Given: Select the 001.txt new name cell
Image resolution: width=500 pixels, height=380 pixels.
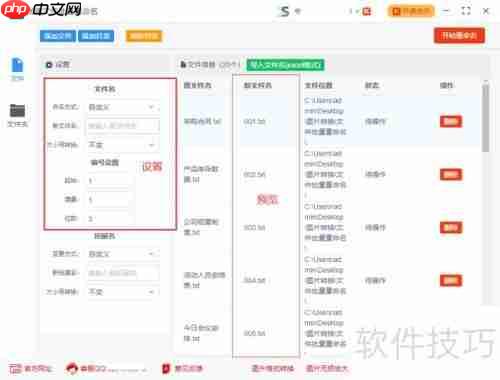Looking at the screenshot, I should point(254,122).
